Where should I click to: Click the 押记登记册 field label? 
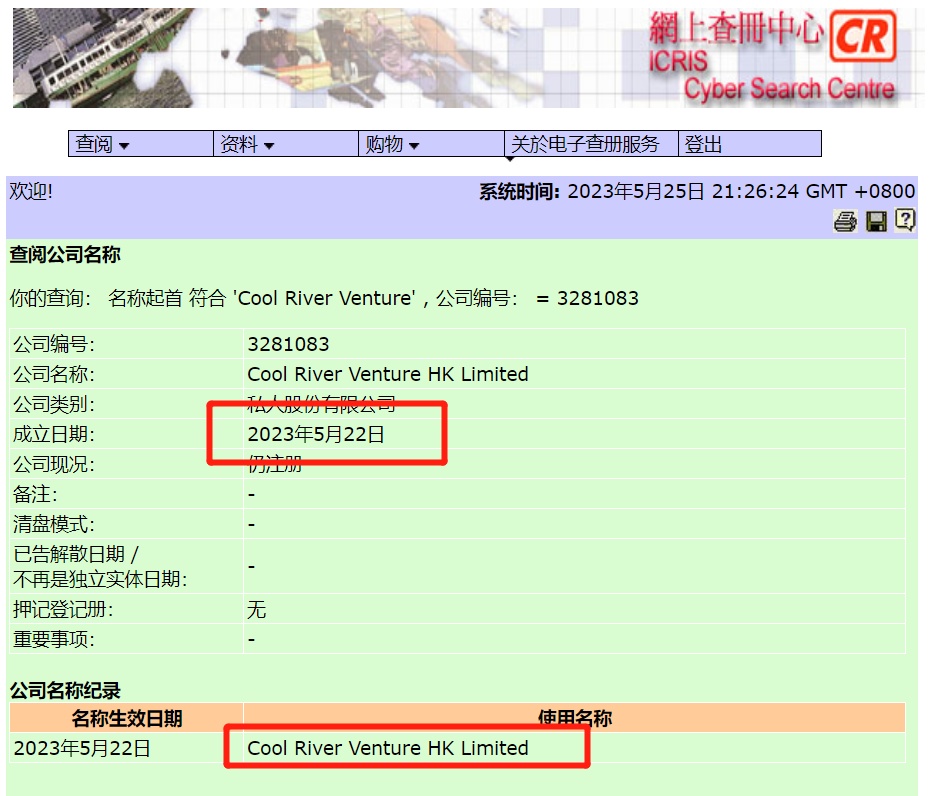click(63, 610)
